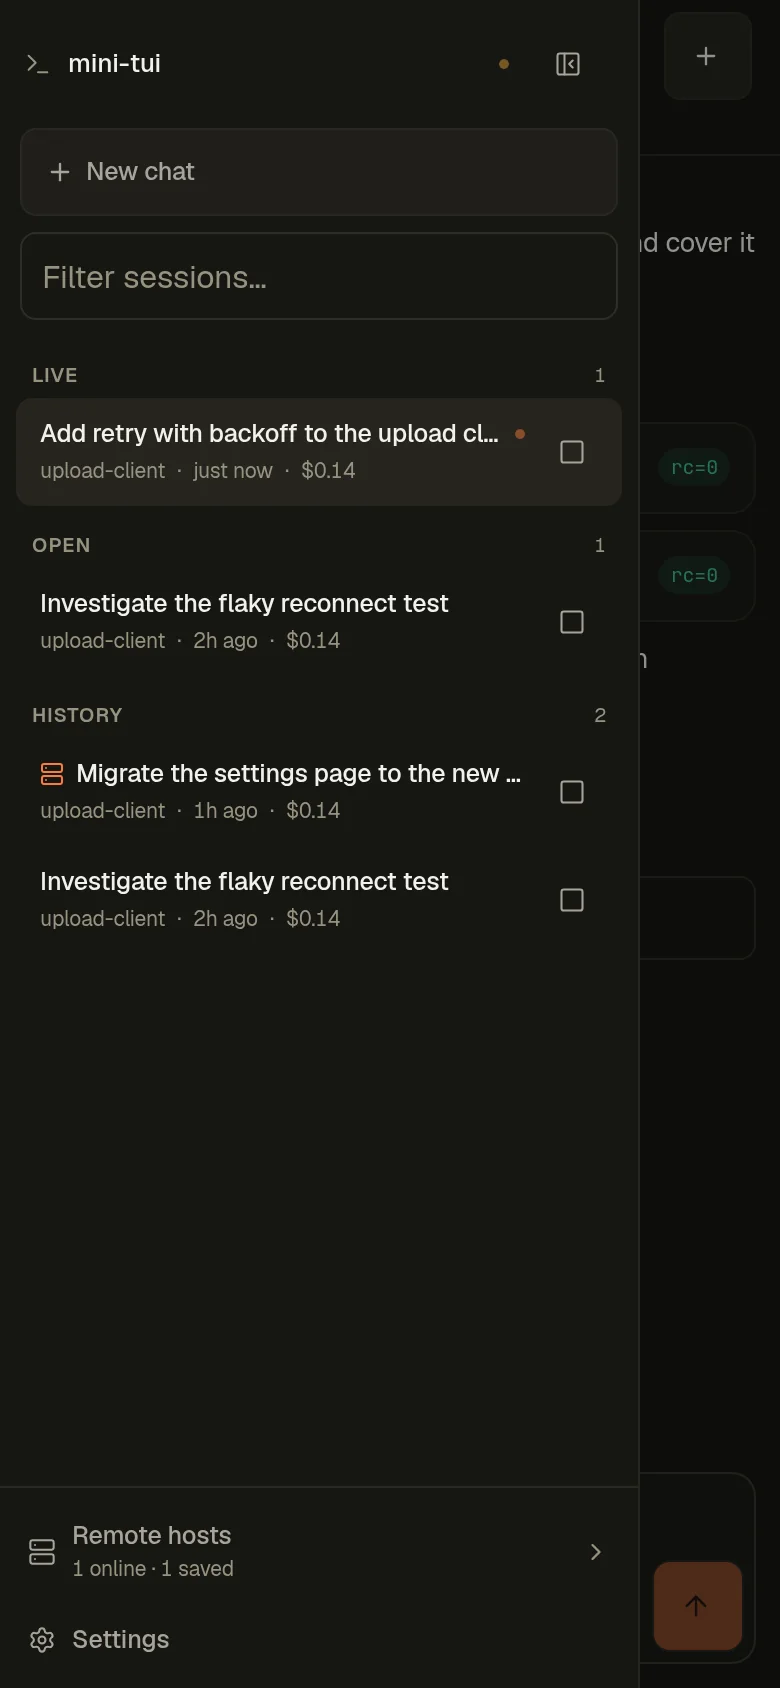Select checkbox for Migrate the settings page session
The width and height of the screenshot is (780, 1688).
(x=572, y=792)
